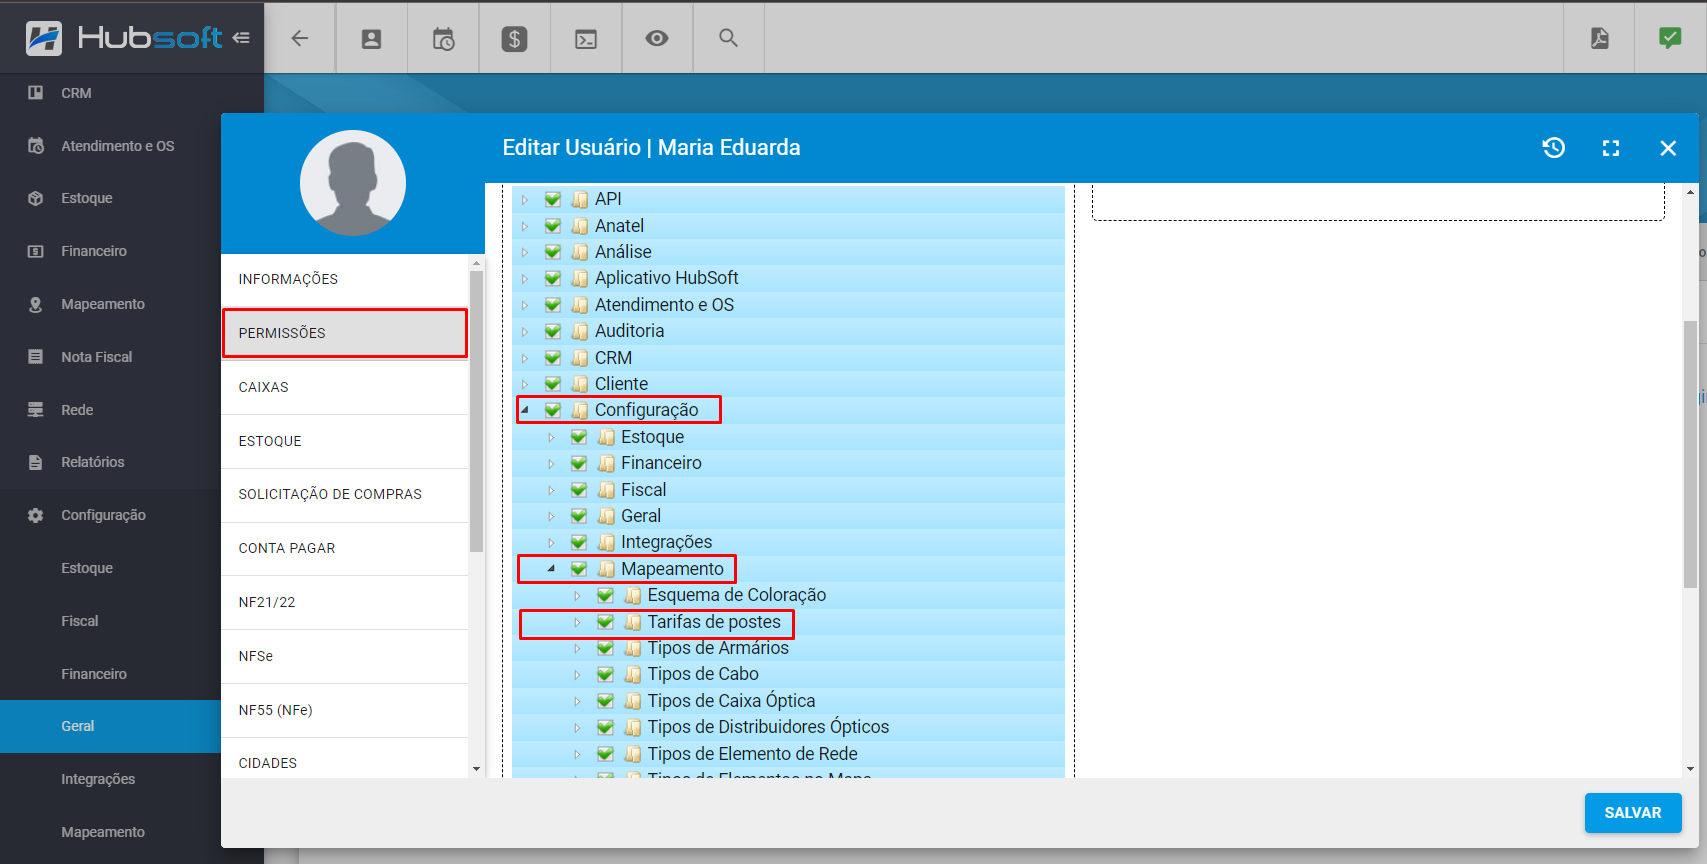Open the calendar clock toolbar icon
Viewport: 1707px width, 864px height.
point(443,39)
